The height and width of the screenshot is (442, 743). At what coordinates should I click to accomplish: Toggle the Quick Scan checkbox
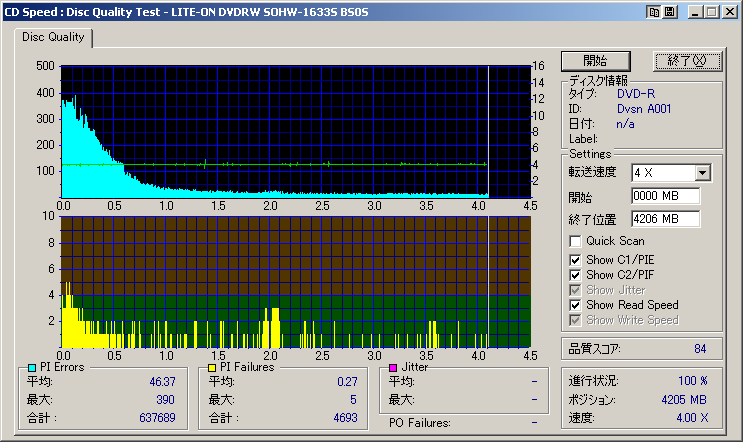[x=575, y=241]
